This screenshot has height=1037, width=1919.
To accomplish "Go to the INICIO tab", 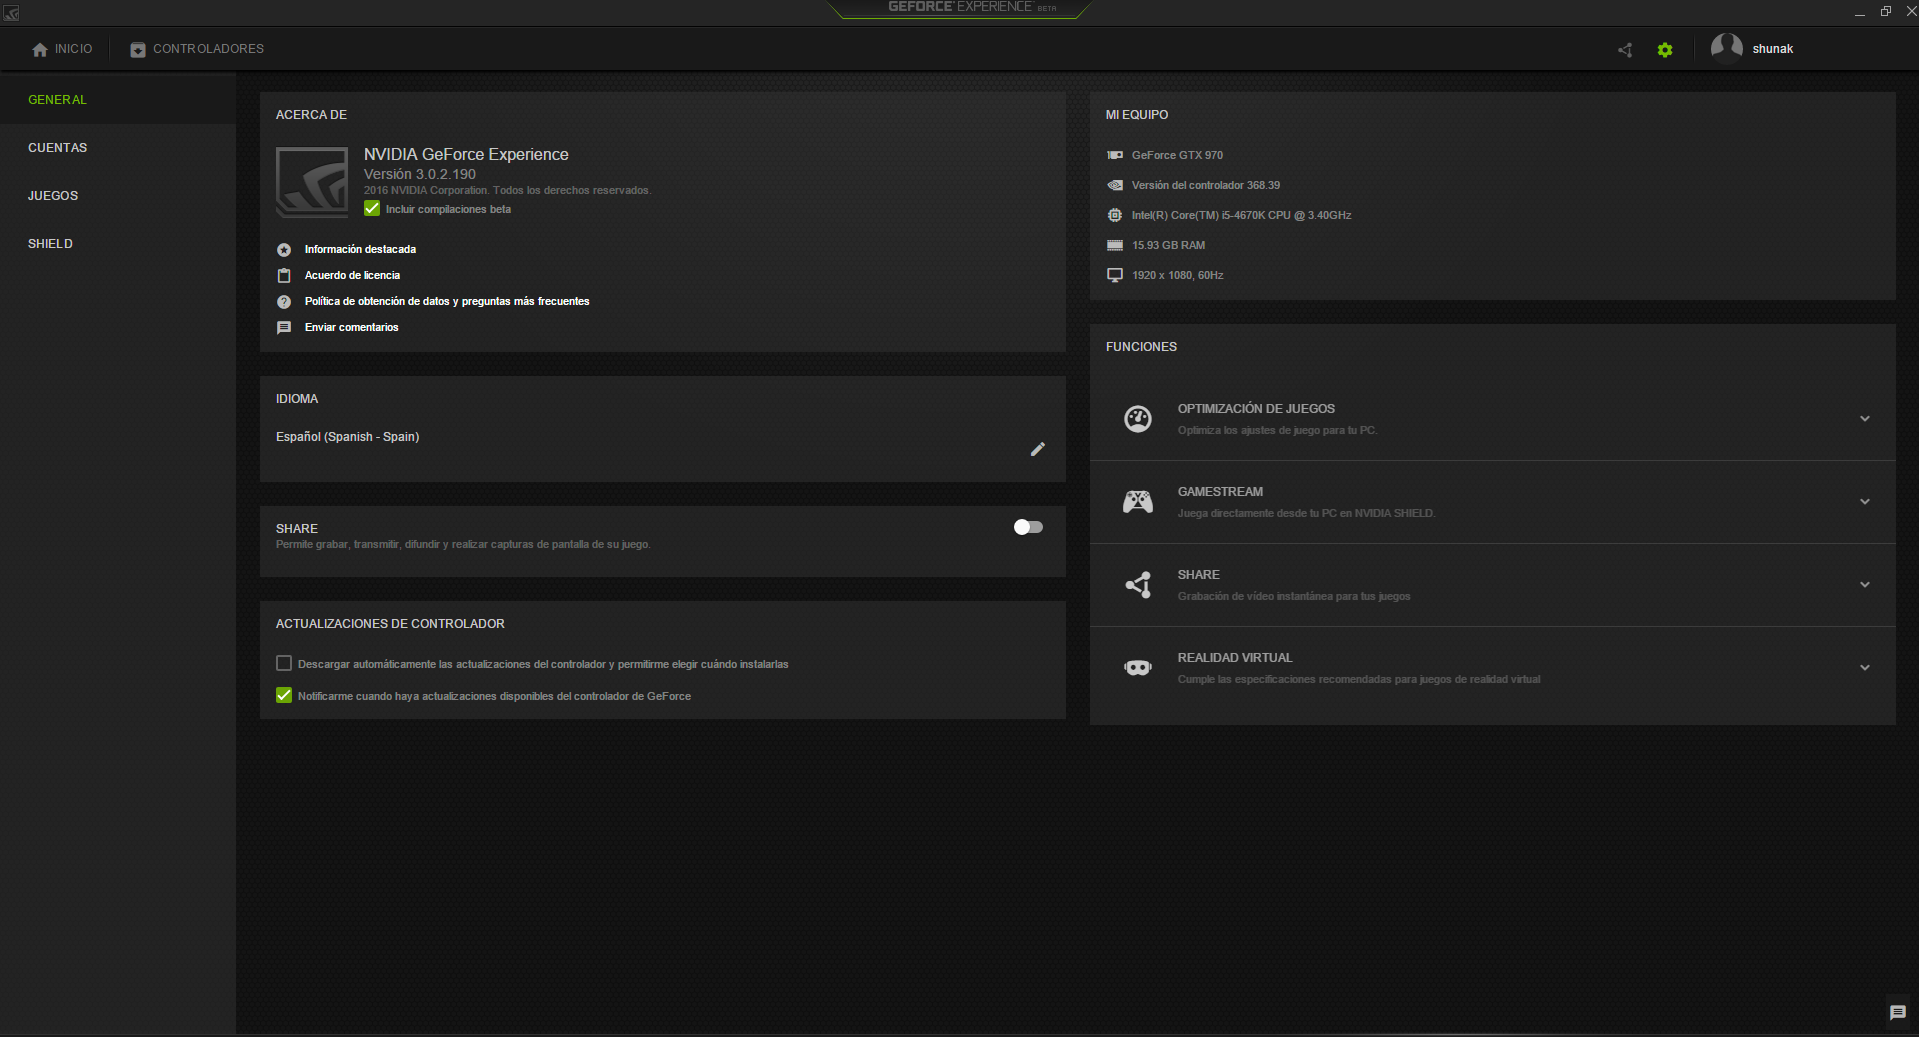I will tap(62, 49).
